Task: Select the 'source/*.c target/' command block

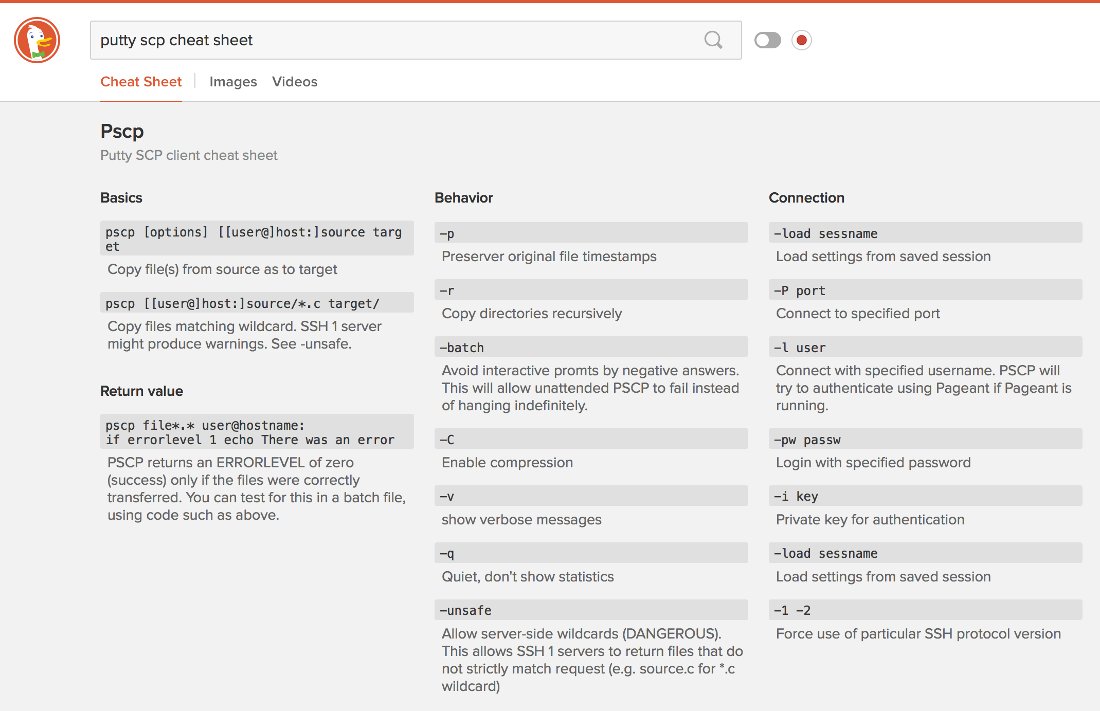Action: pos(257,303)
